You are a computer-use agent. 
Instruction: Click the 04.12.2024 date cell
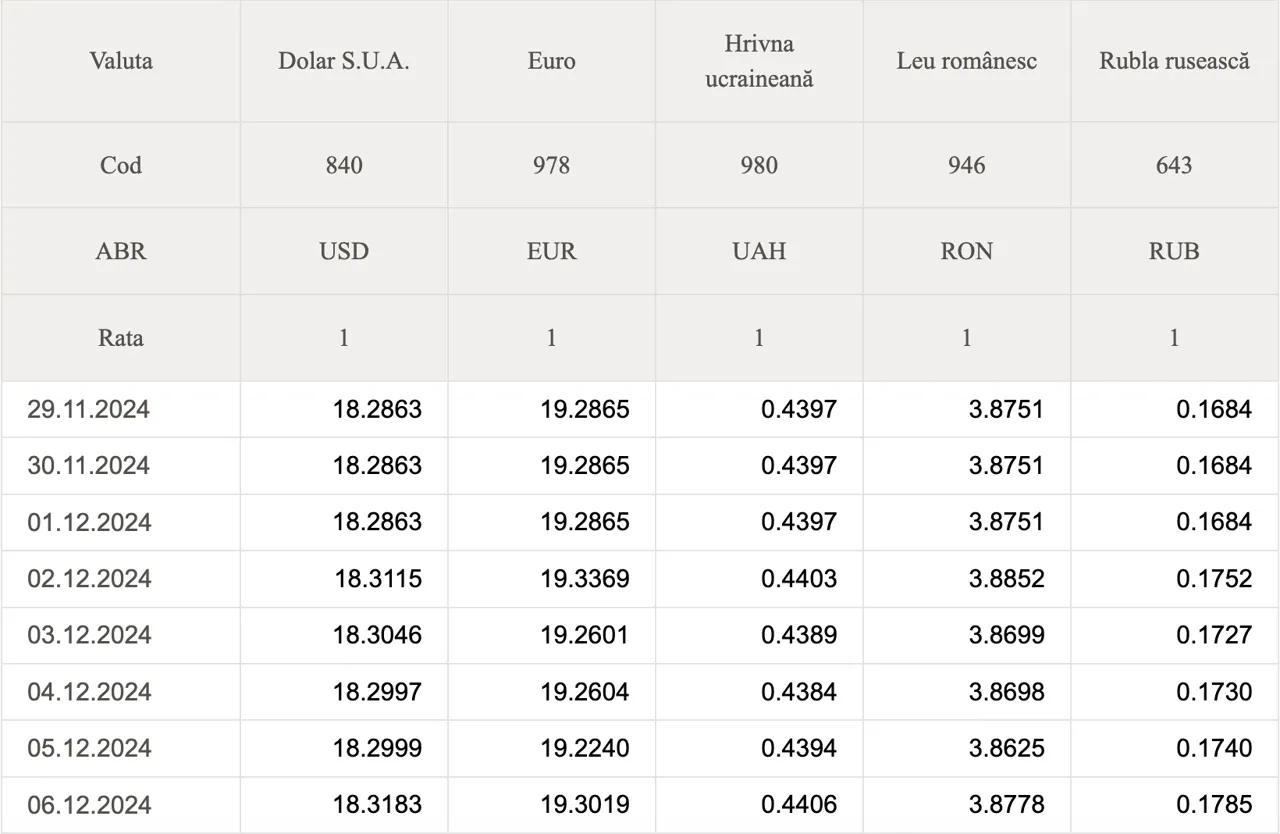[x=121, y=692]
